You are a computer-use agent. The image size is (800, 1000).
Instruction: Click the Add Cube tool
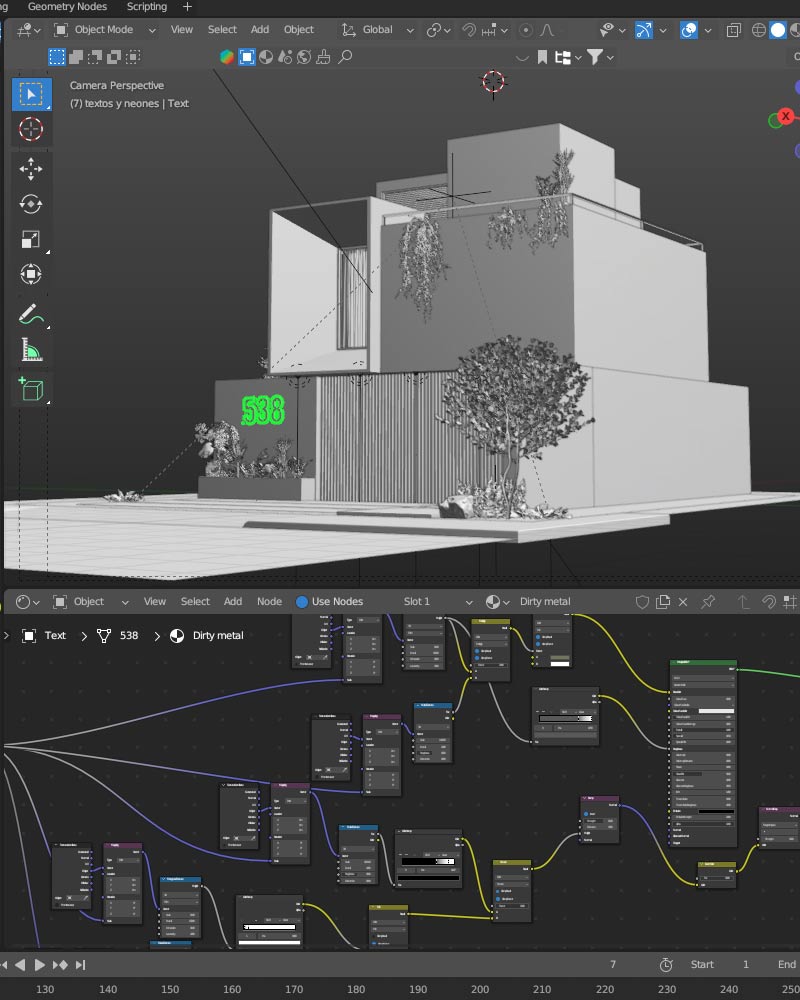pyautogui.click(x=31, y=390)
